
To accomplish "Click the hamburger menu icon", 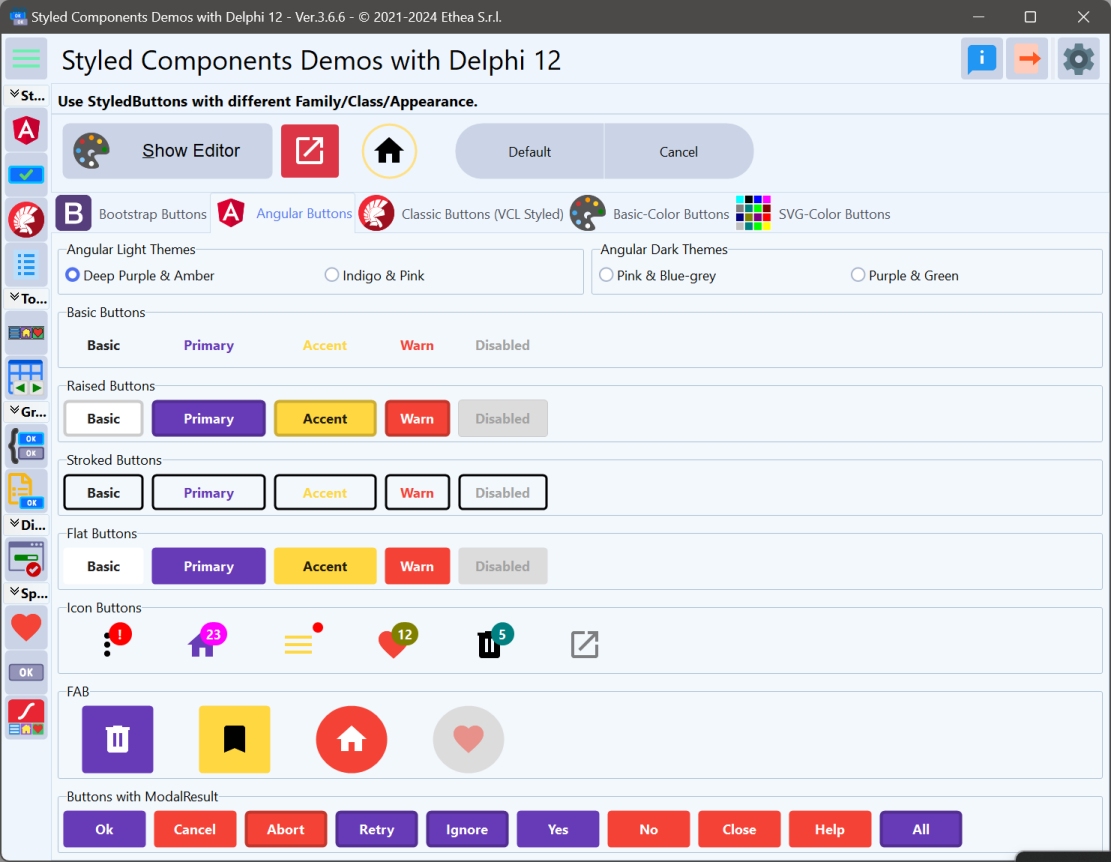I will click(26, 59).
